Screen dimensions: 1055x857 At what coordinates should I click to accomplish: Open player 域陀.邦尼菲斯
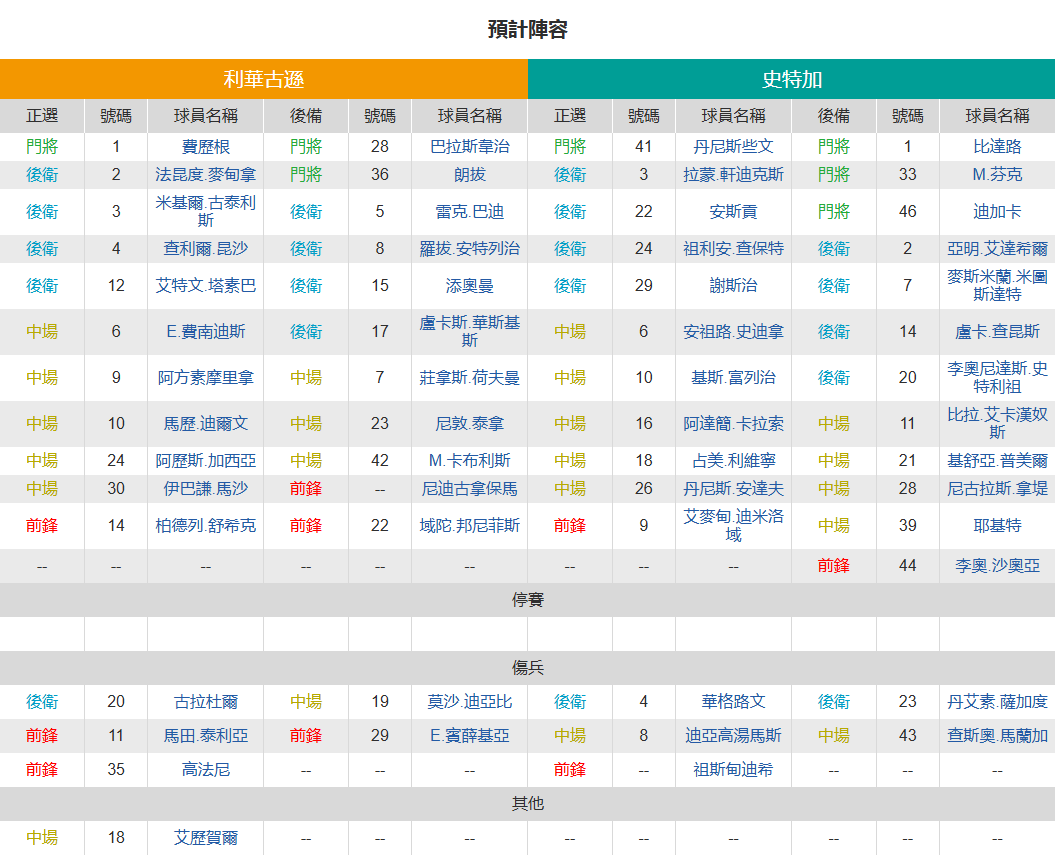(470, 525)
